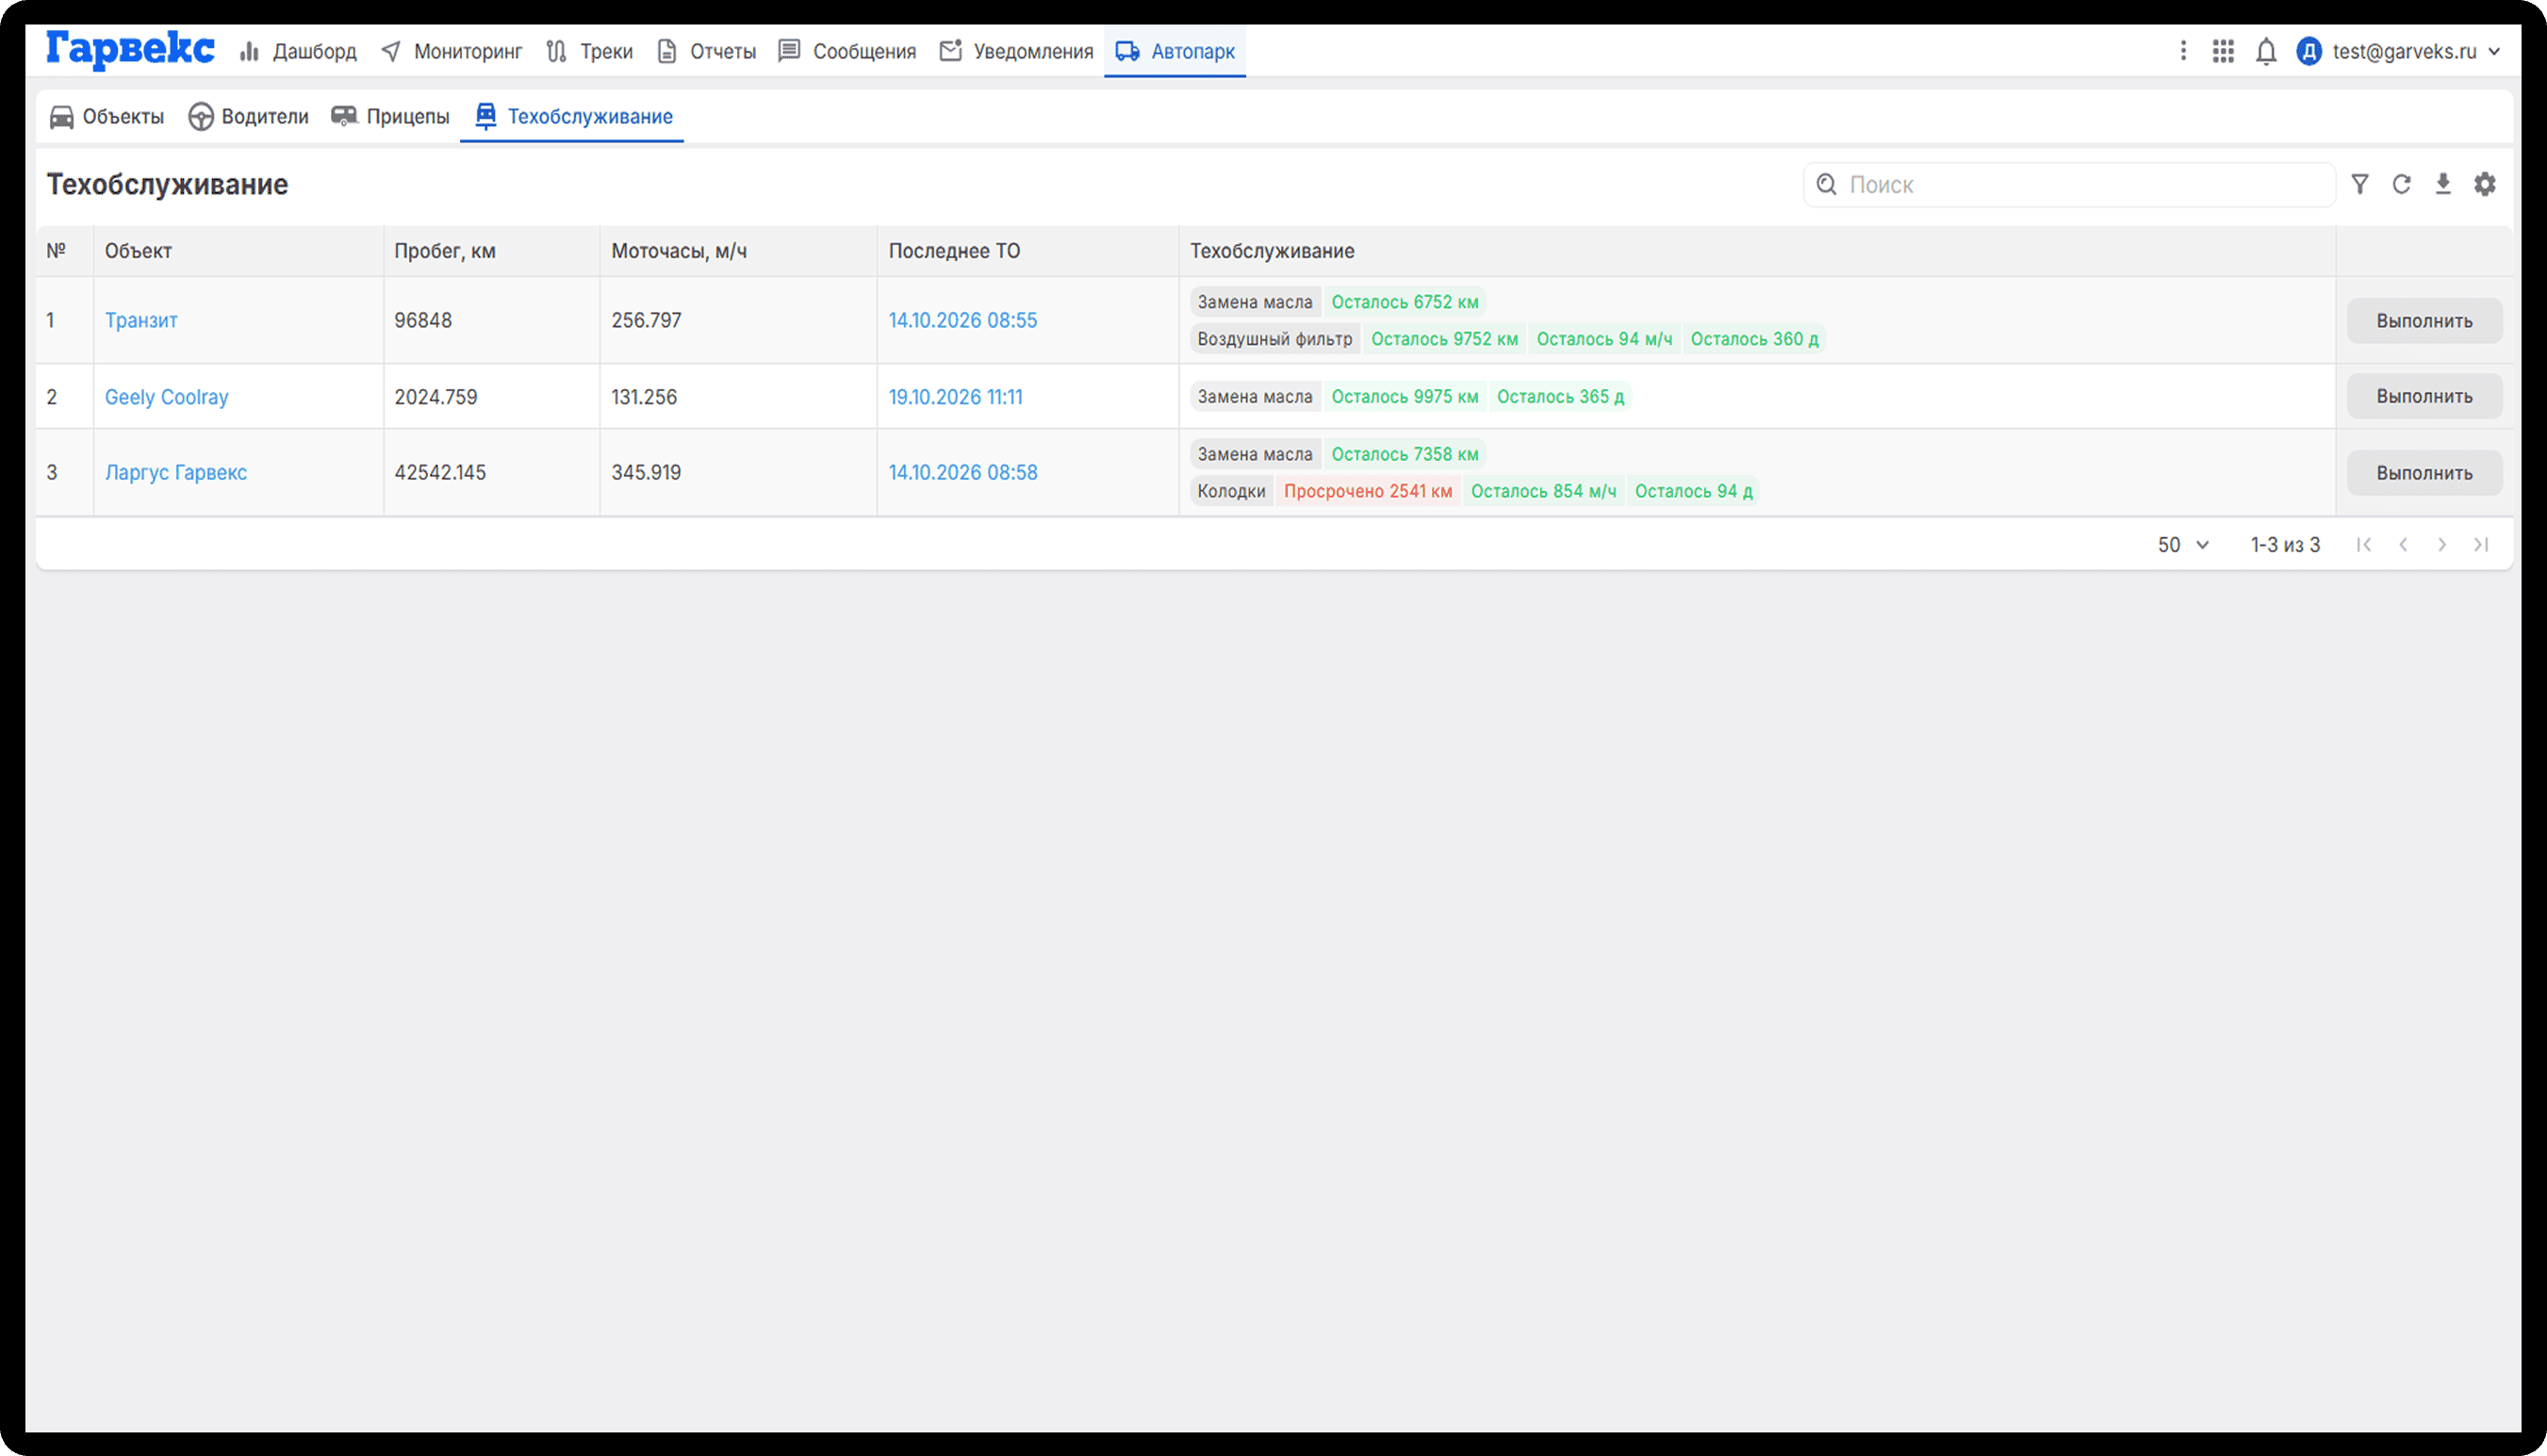Open Отчеты in the top menu

706,51
